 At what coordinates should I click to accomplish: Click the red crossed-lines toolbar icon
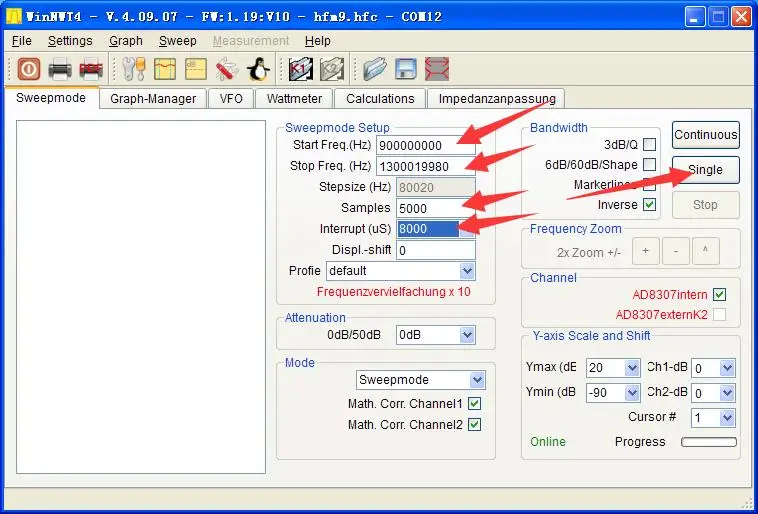tap(437, 69)
